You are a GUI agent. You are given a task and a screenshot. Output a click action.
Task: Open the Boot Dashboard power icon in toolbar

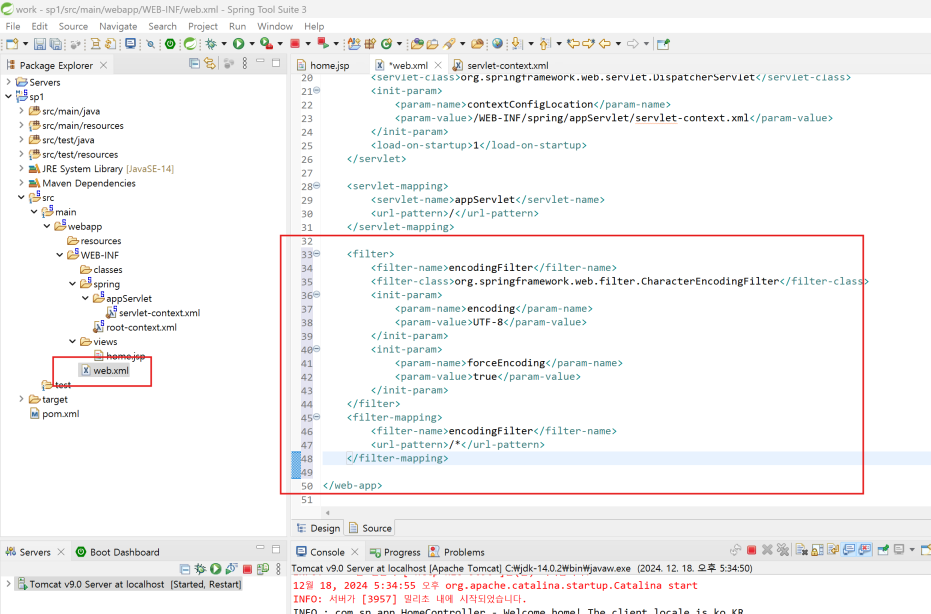coord(170,44)
